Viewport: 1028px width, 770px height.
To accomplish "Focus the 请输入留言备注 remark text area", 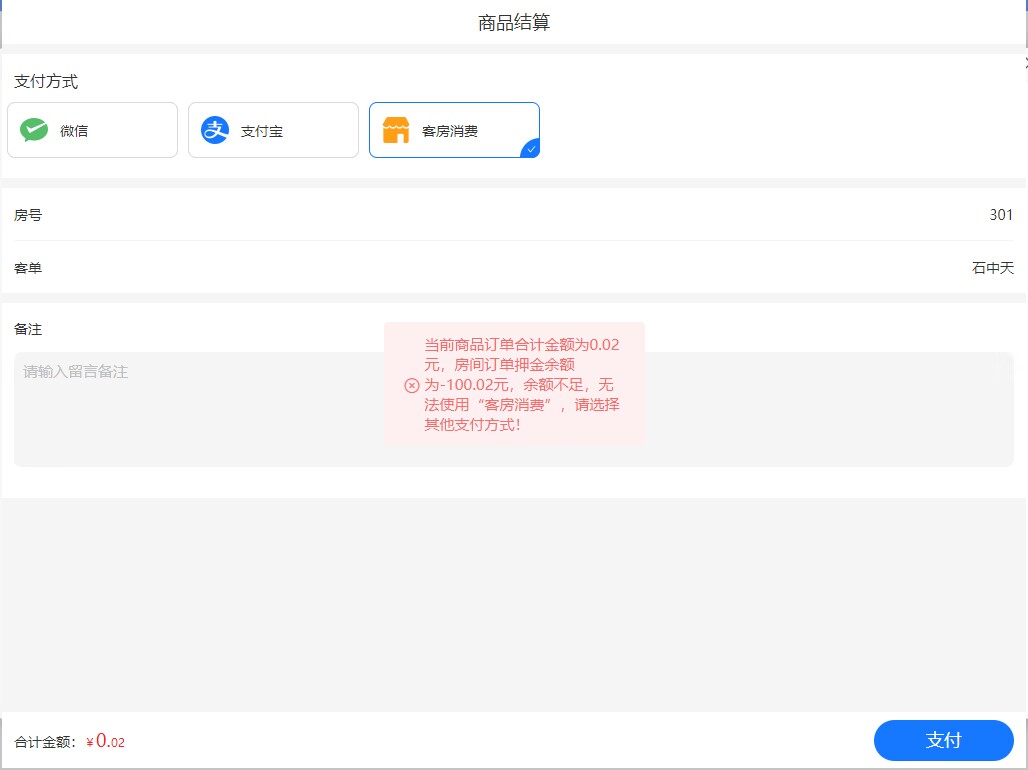I will coord(514,409).
